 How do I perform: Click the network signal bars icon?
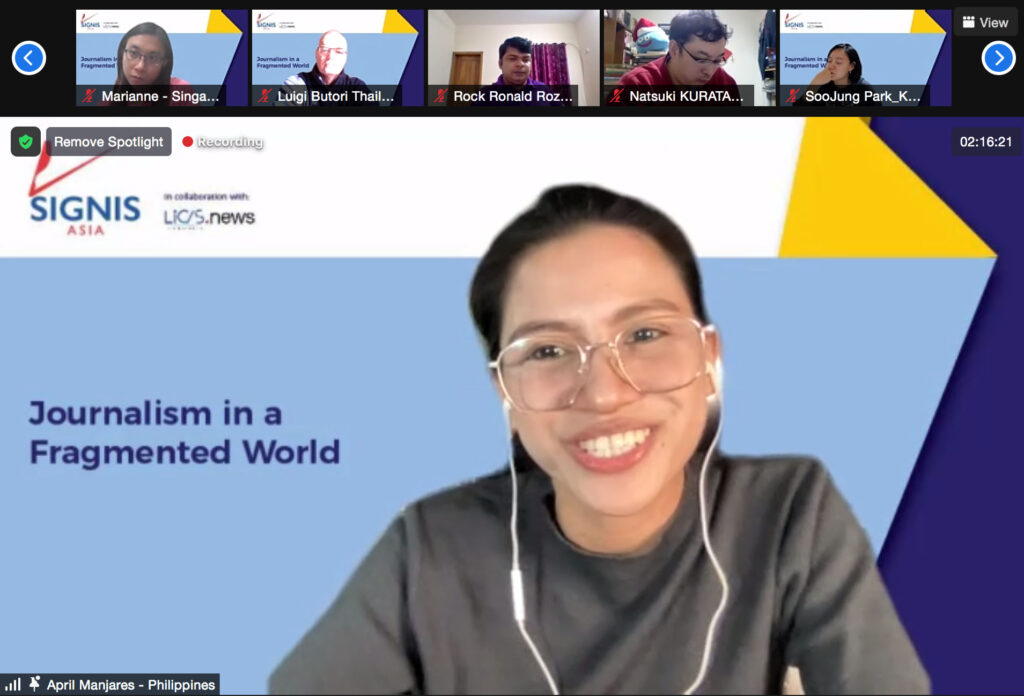(x=13, y=685)
